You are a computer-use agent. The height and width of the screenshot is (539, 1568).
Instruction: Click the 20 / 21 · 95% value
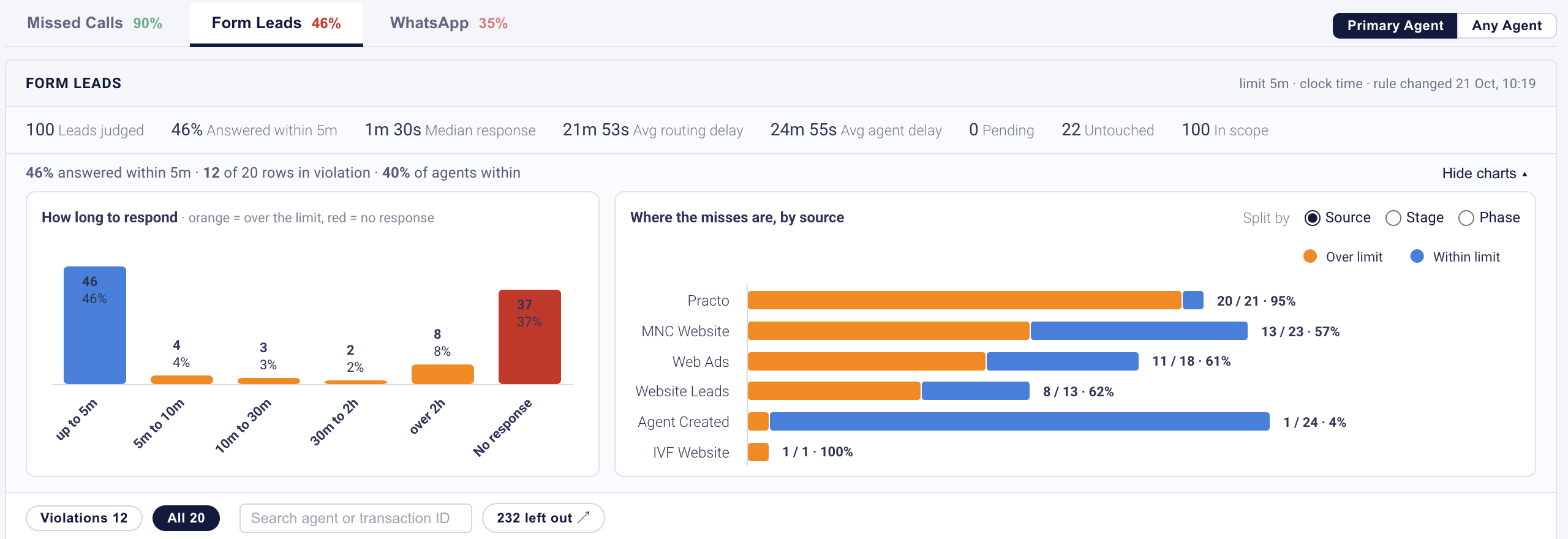(x=1256, y=301)
